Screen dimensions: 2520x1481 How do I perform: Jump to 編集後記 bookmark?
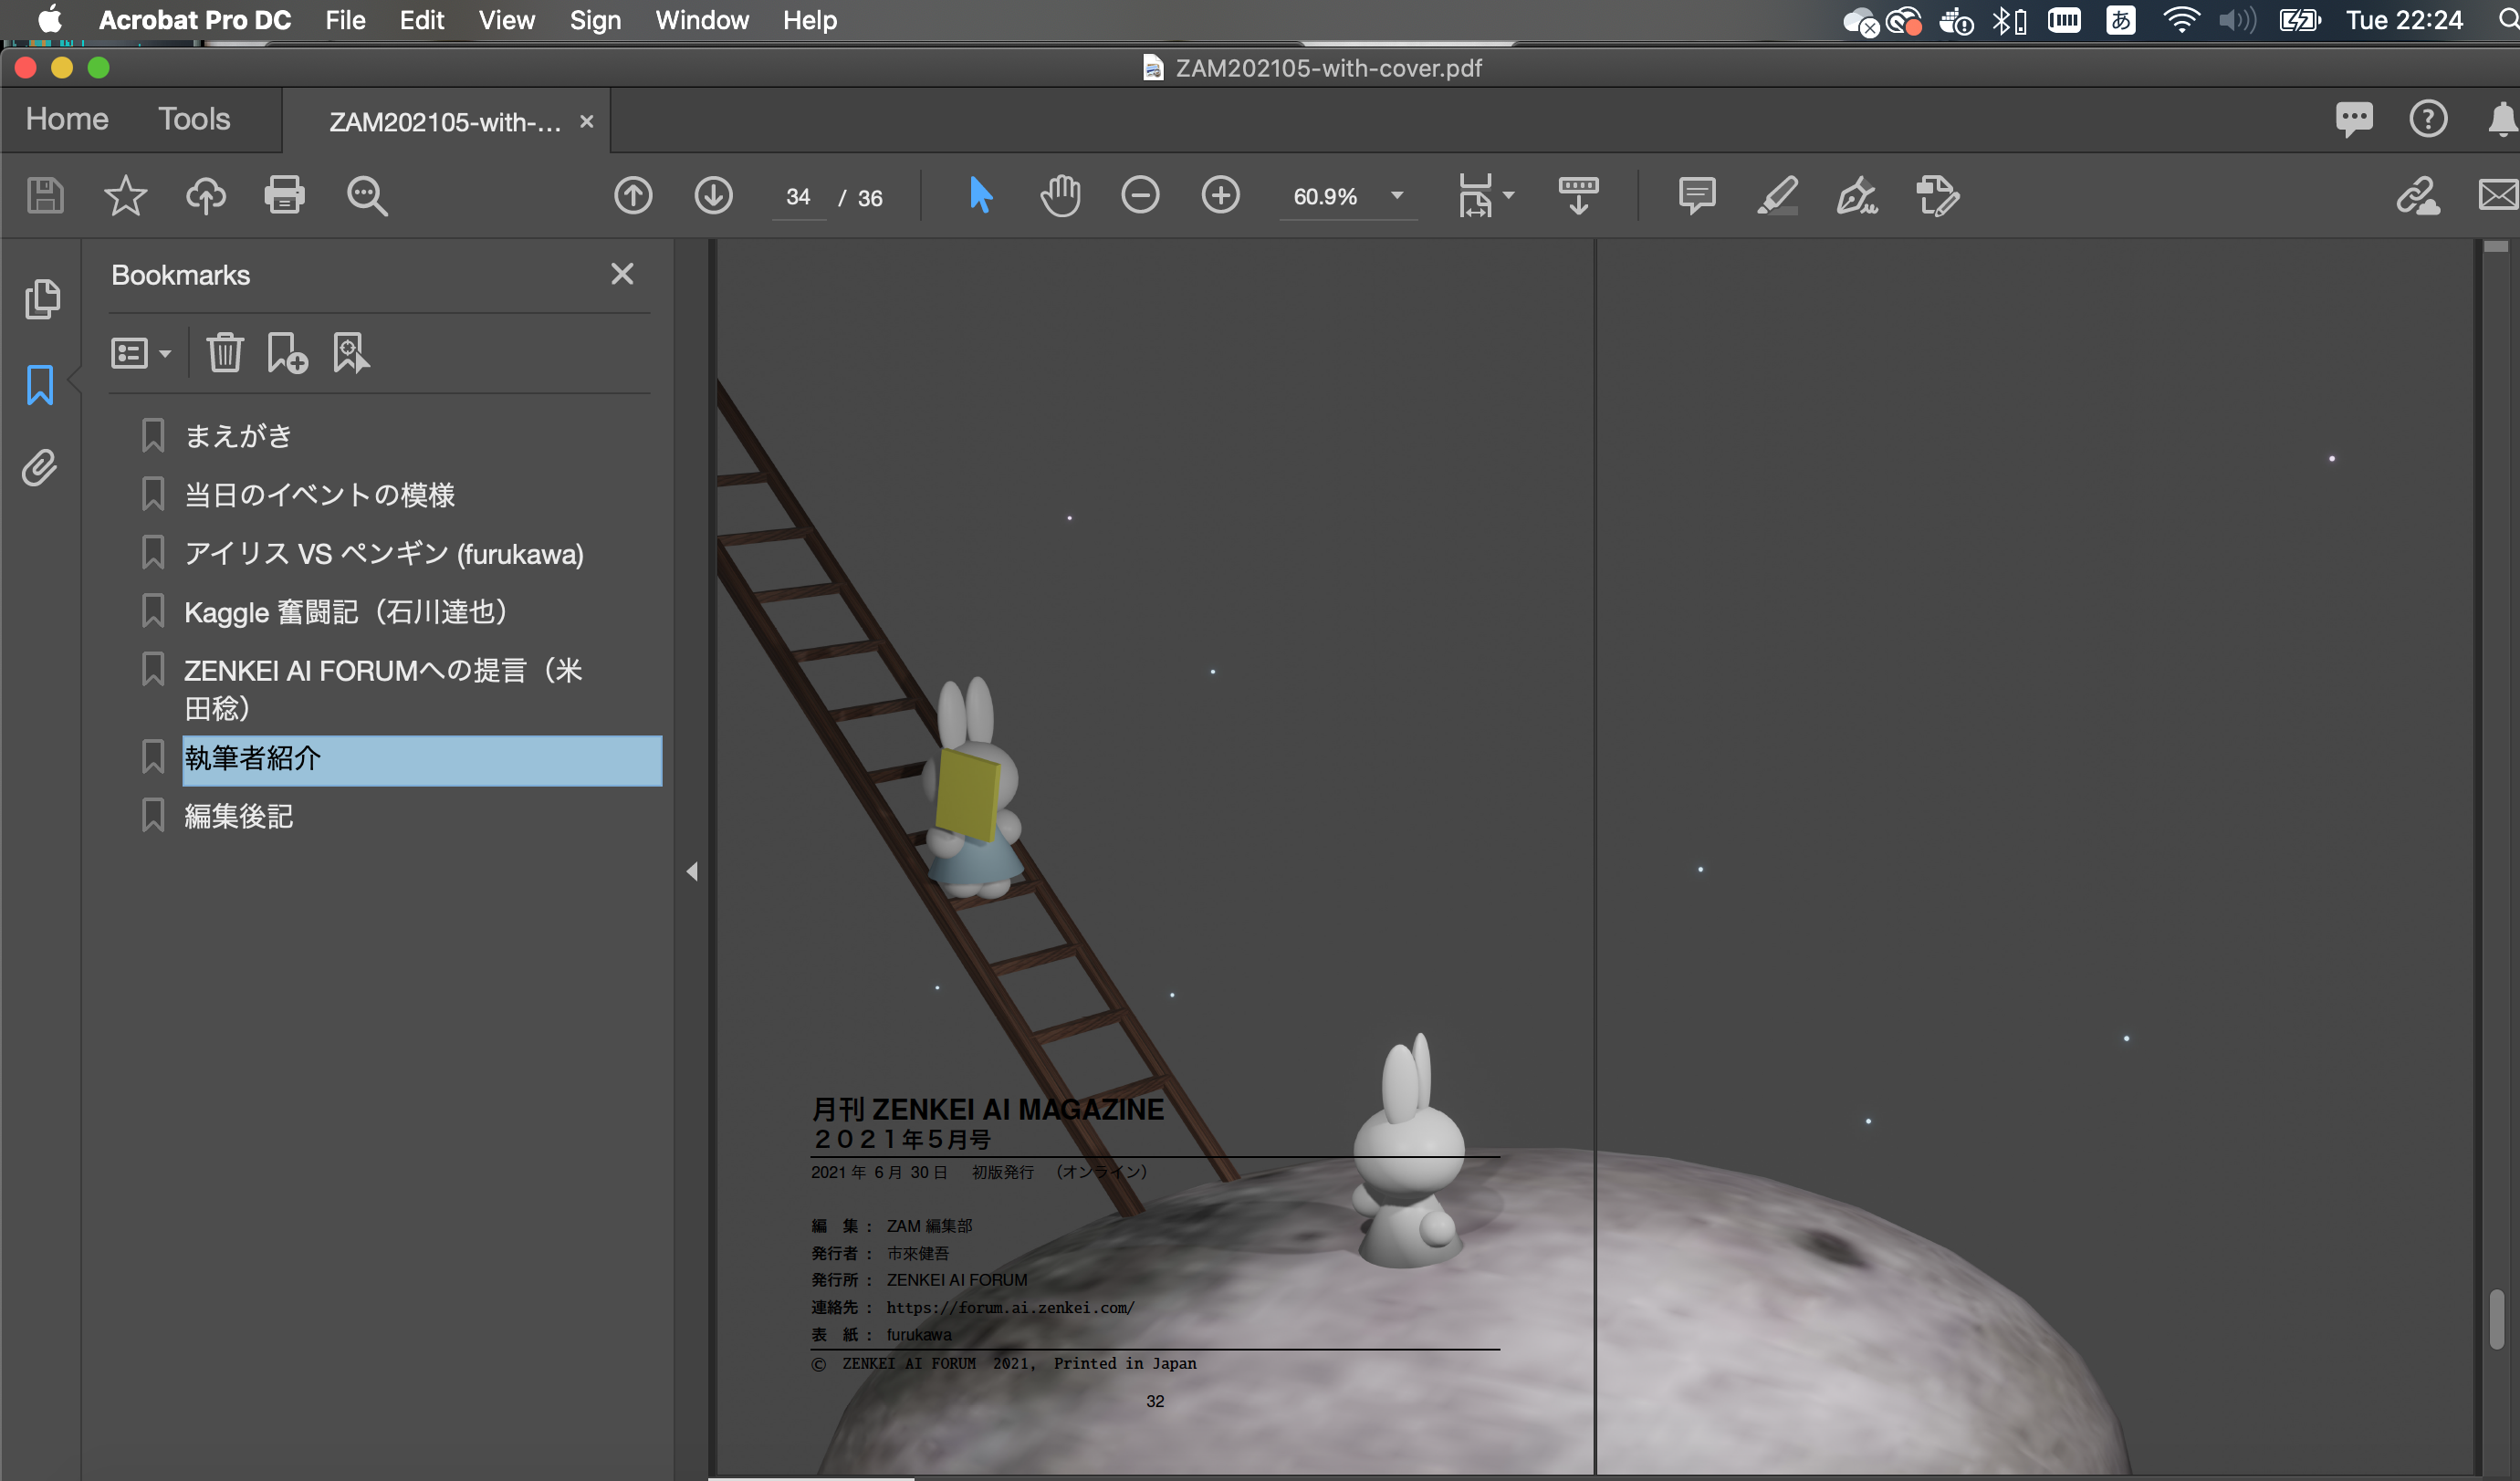pos(238,816)
